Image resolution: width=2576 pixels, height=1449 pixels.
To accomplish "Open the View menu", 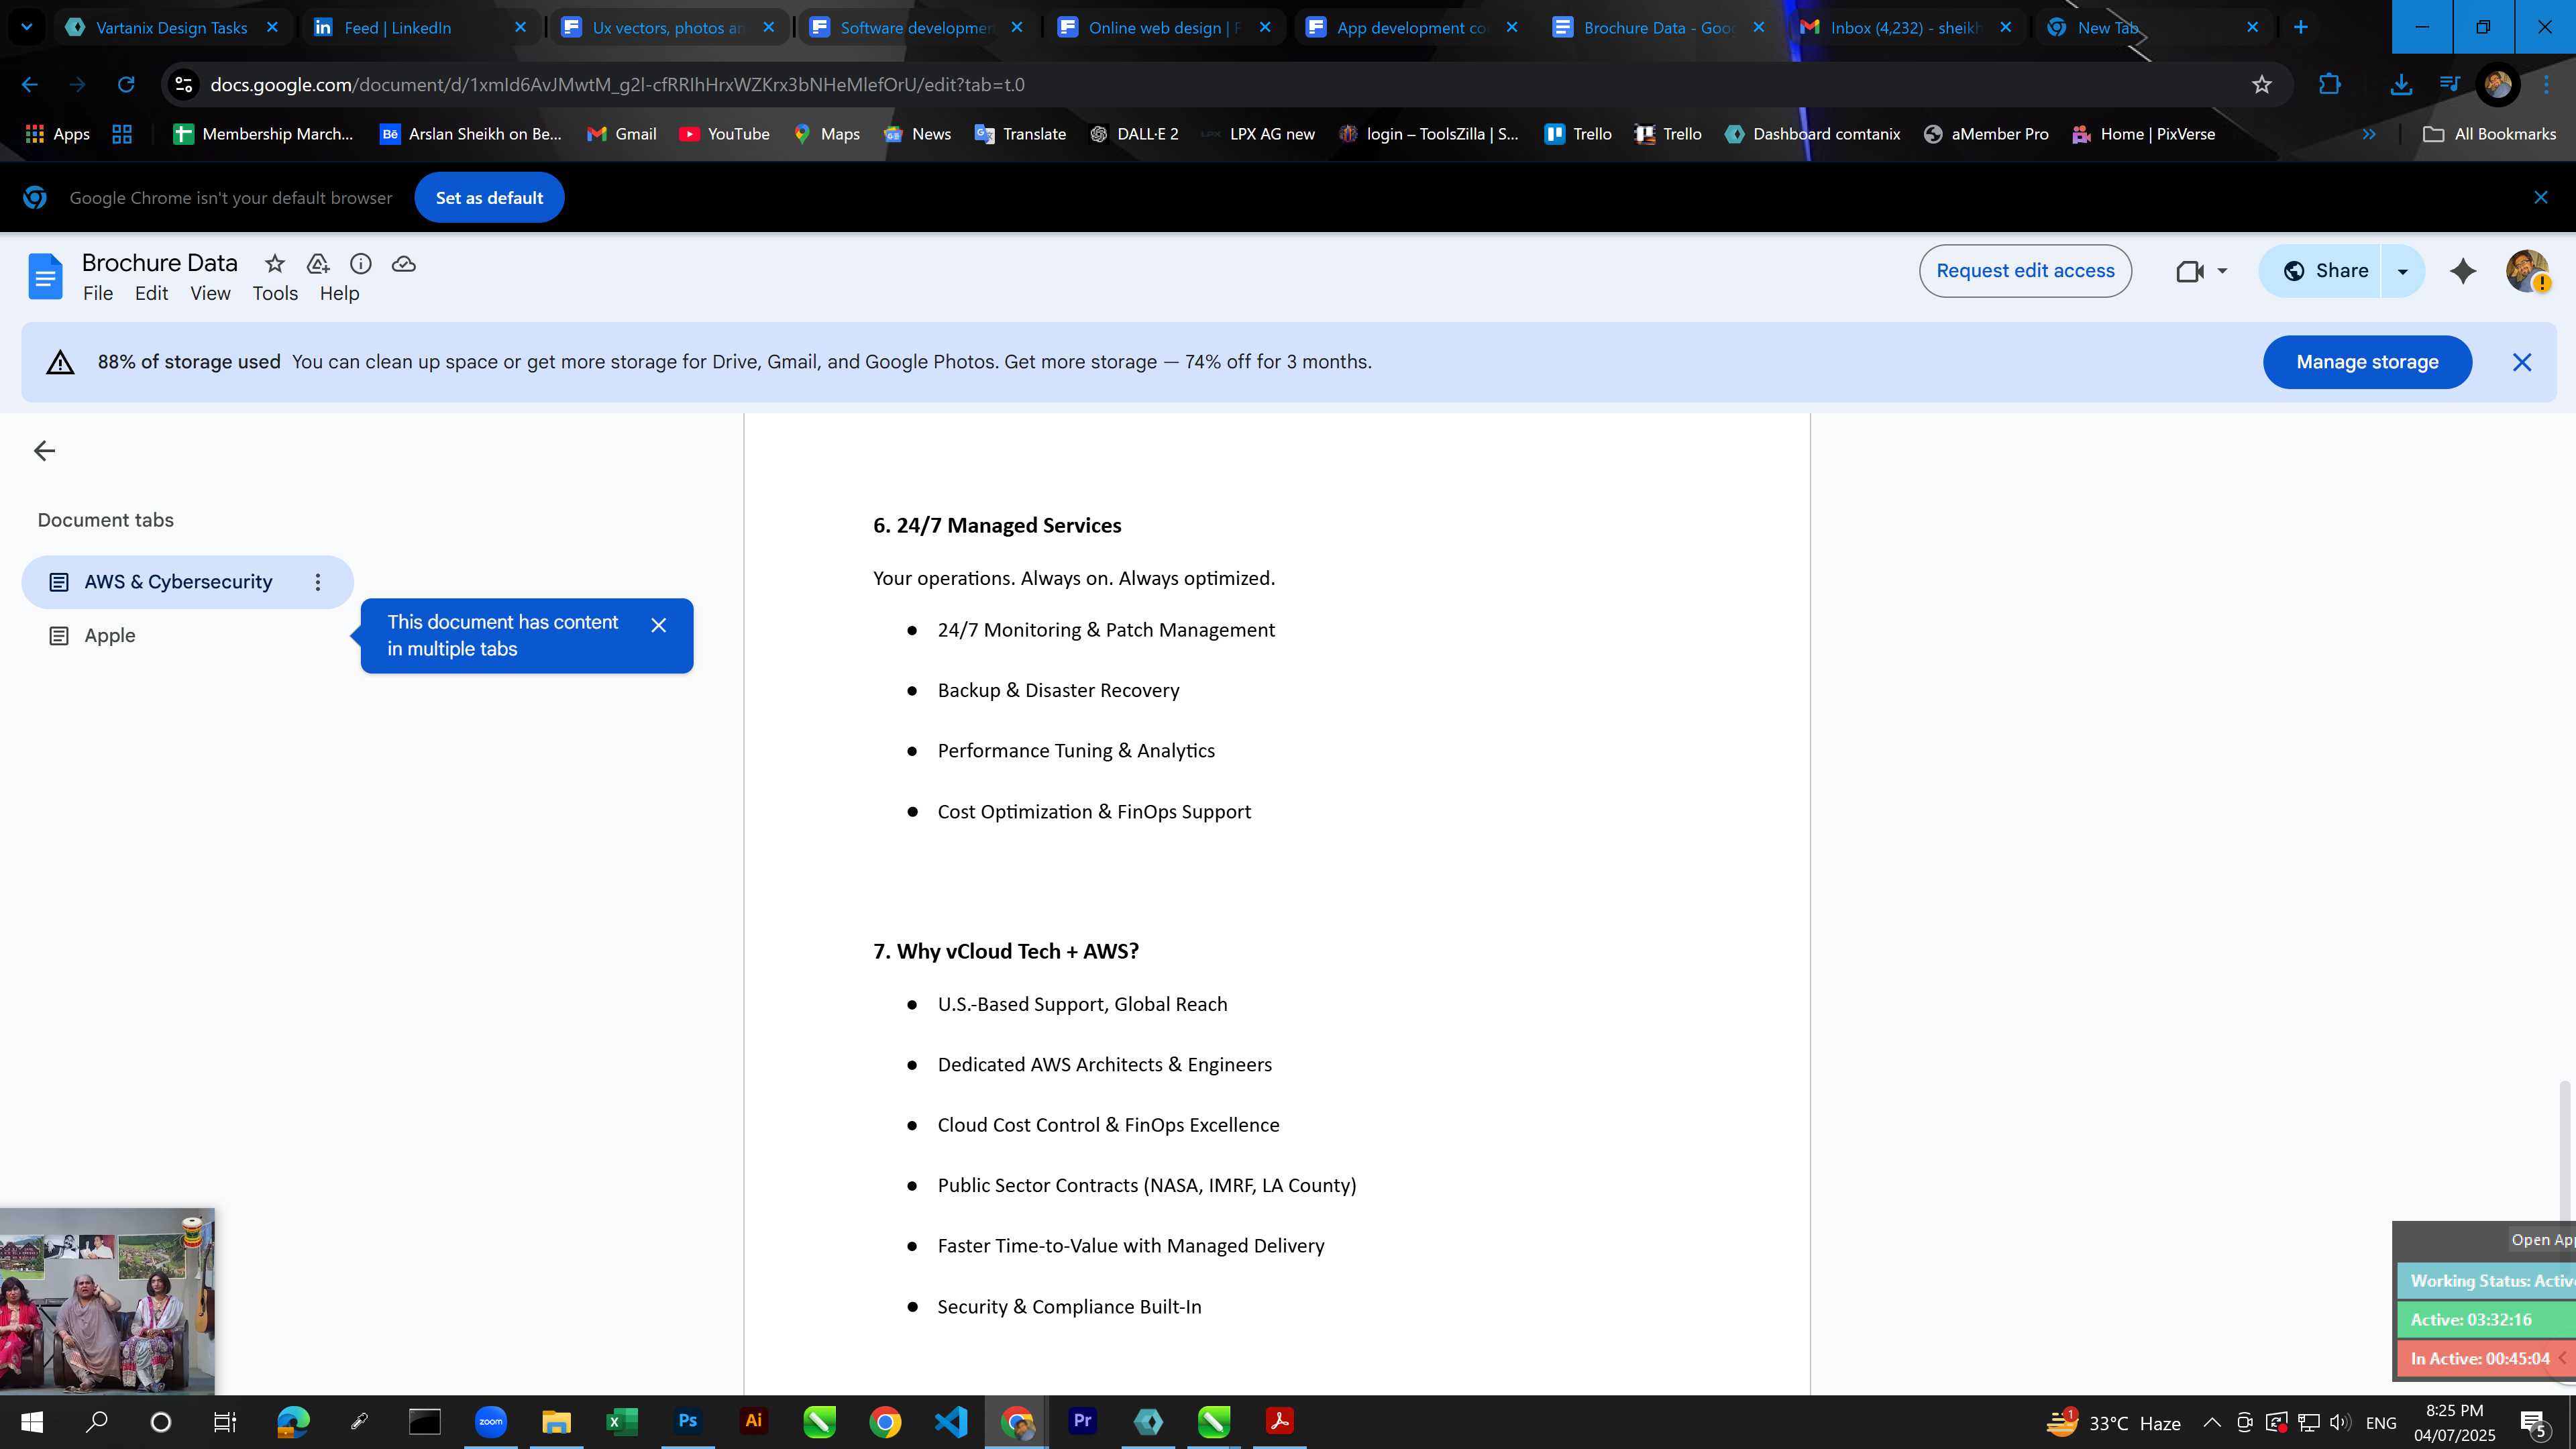I will [x=211, y=293].
